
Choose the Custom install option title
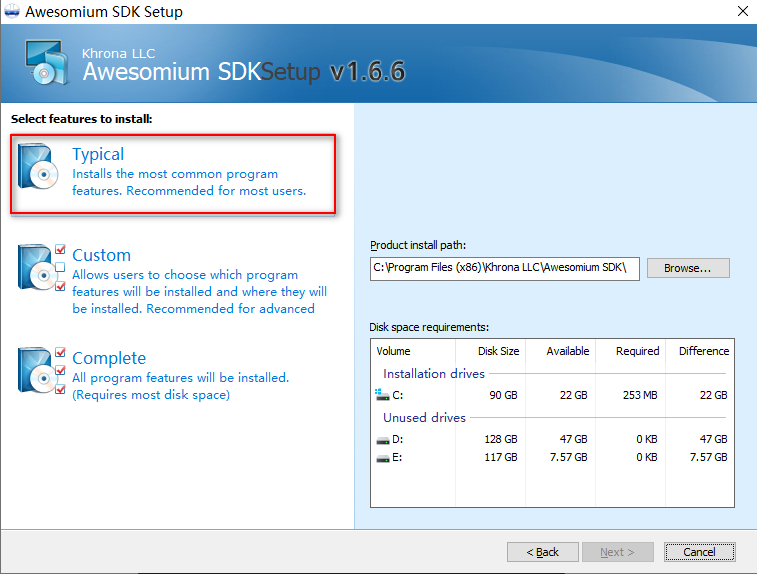pyautogui.click(x=101, y=255)
